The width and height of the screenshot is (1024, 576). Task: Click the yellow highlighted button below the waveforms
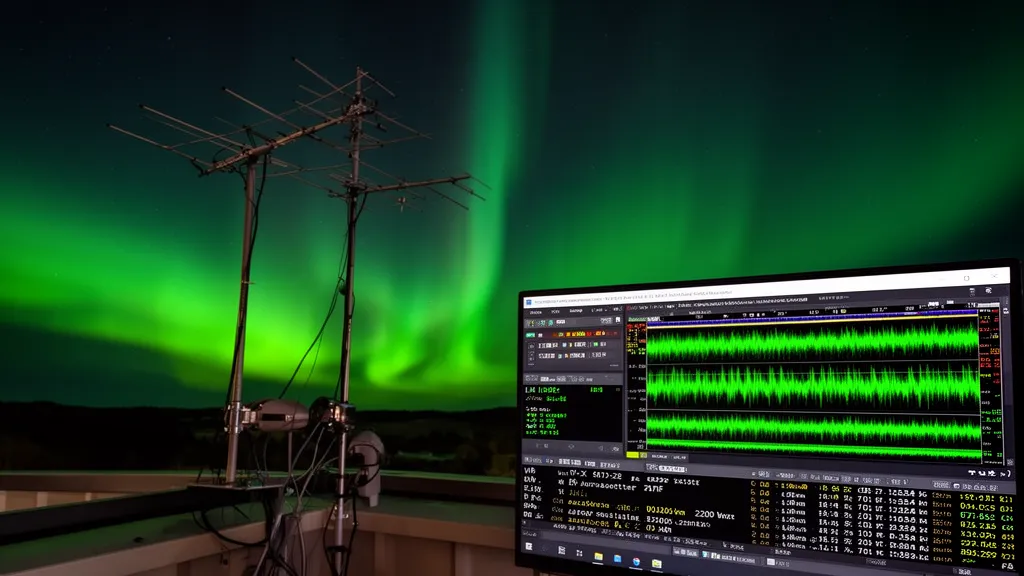(x=632, y=455)
